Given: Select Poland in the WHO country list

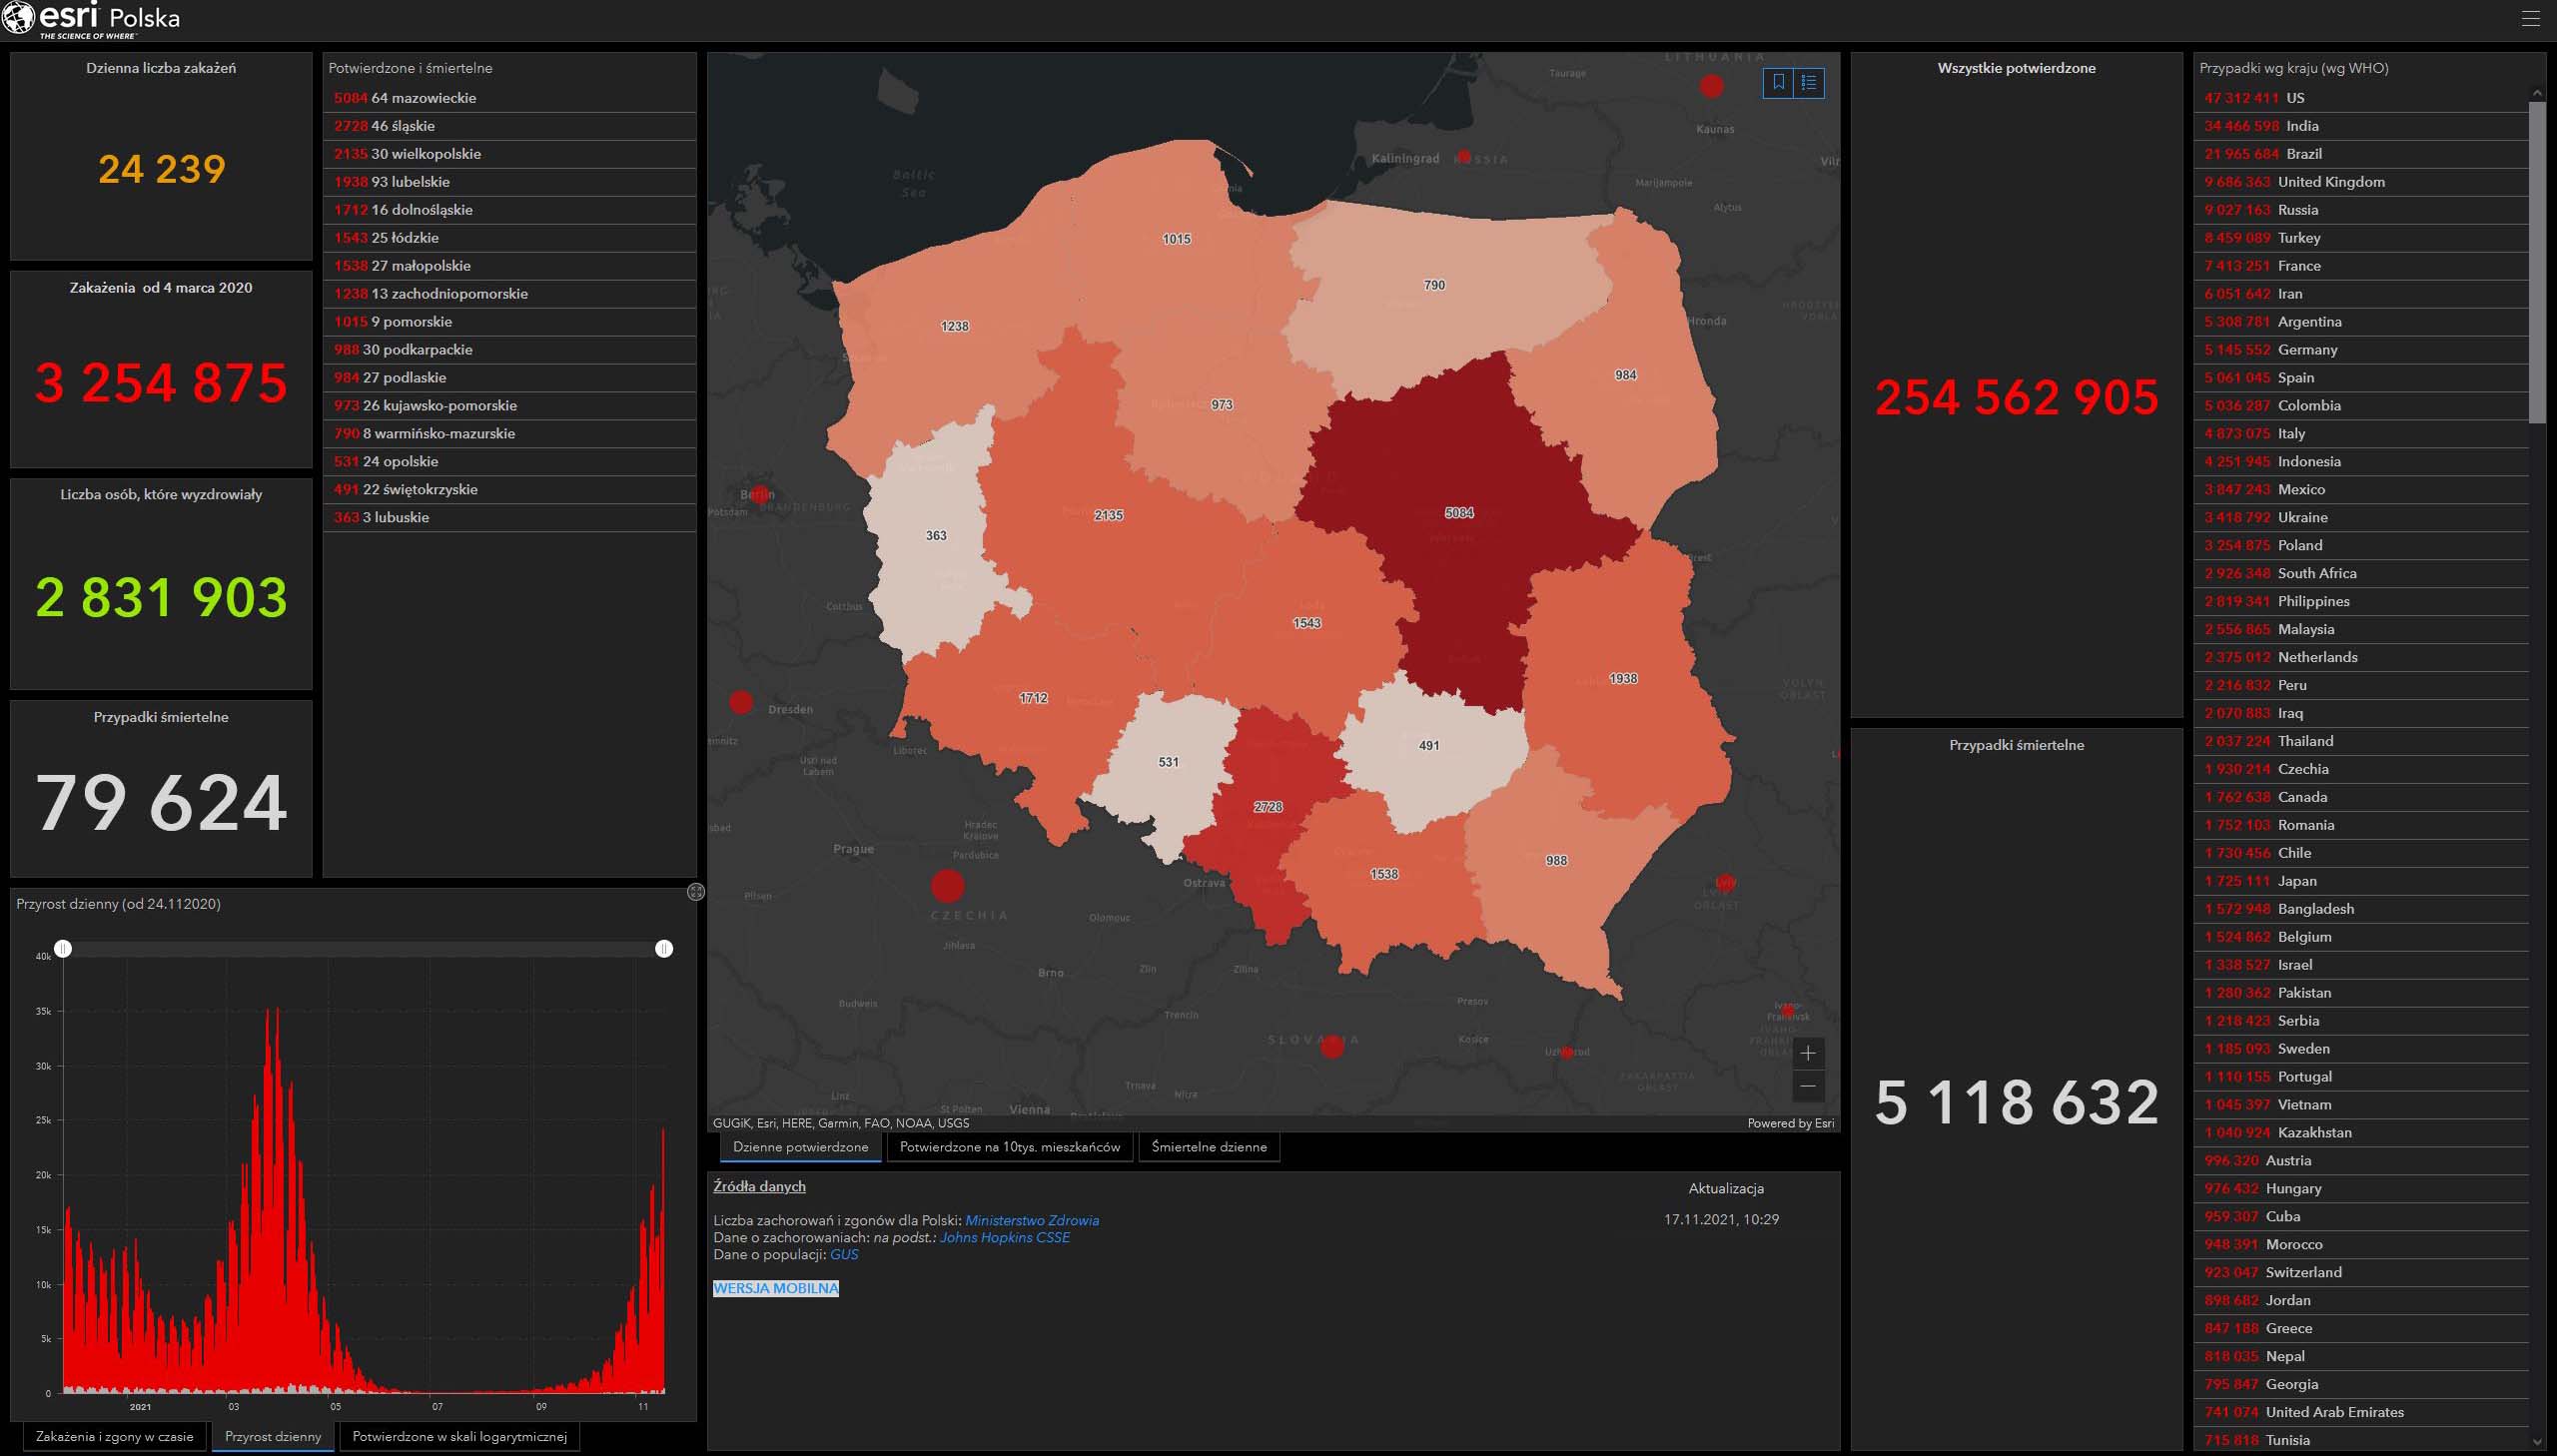Looking at the screenshot, I should [x=2299, y=545].
